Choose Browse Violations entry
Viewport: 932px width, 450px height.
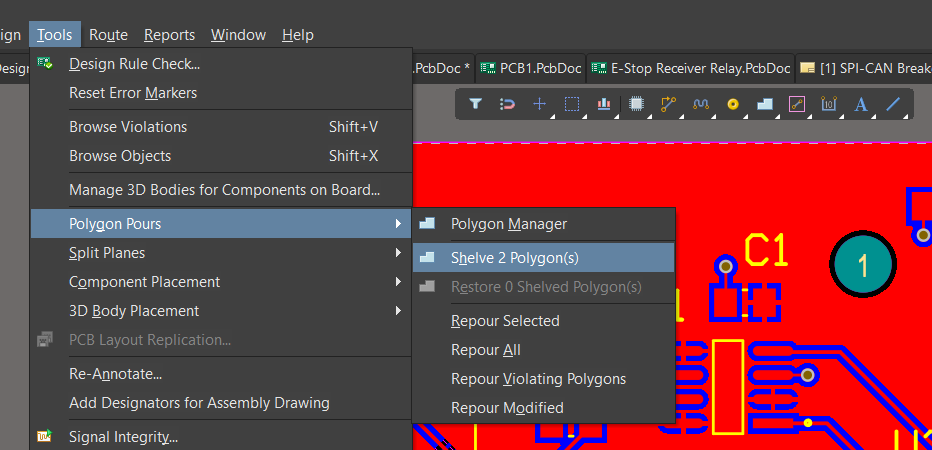(221, 127)
